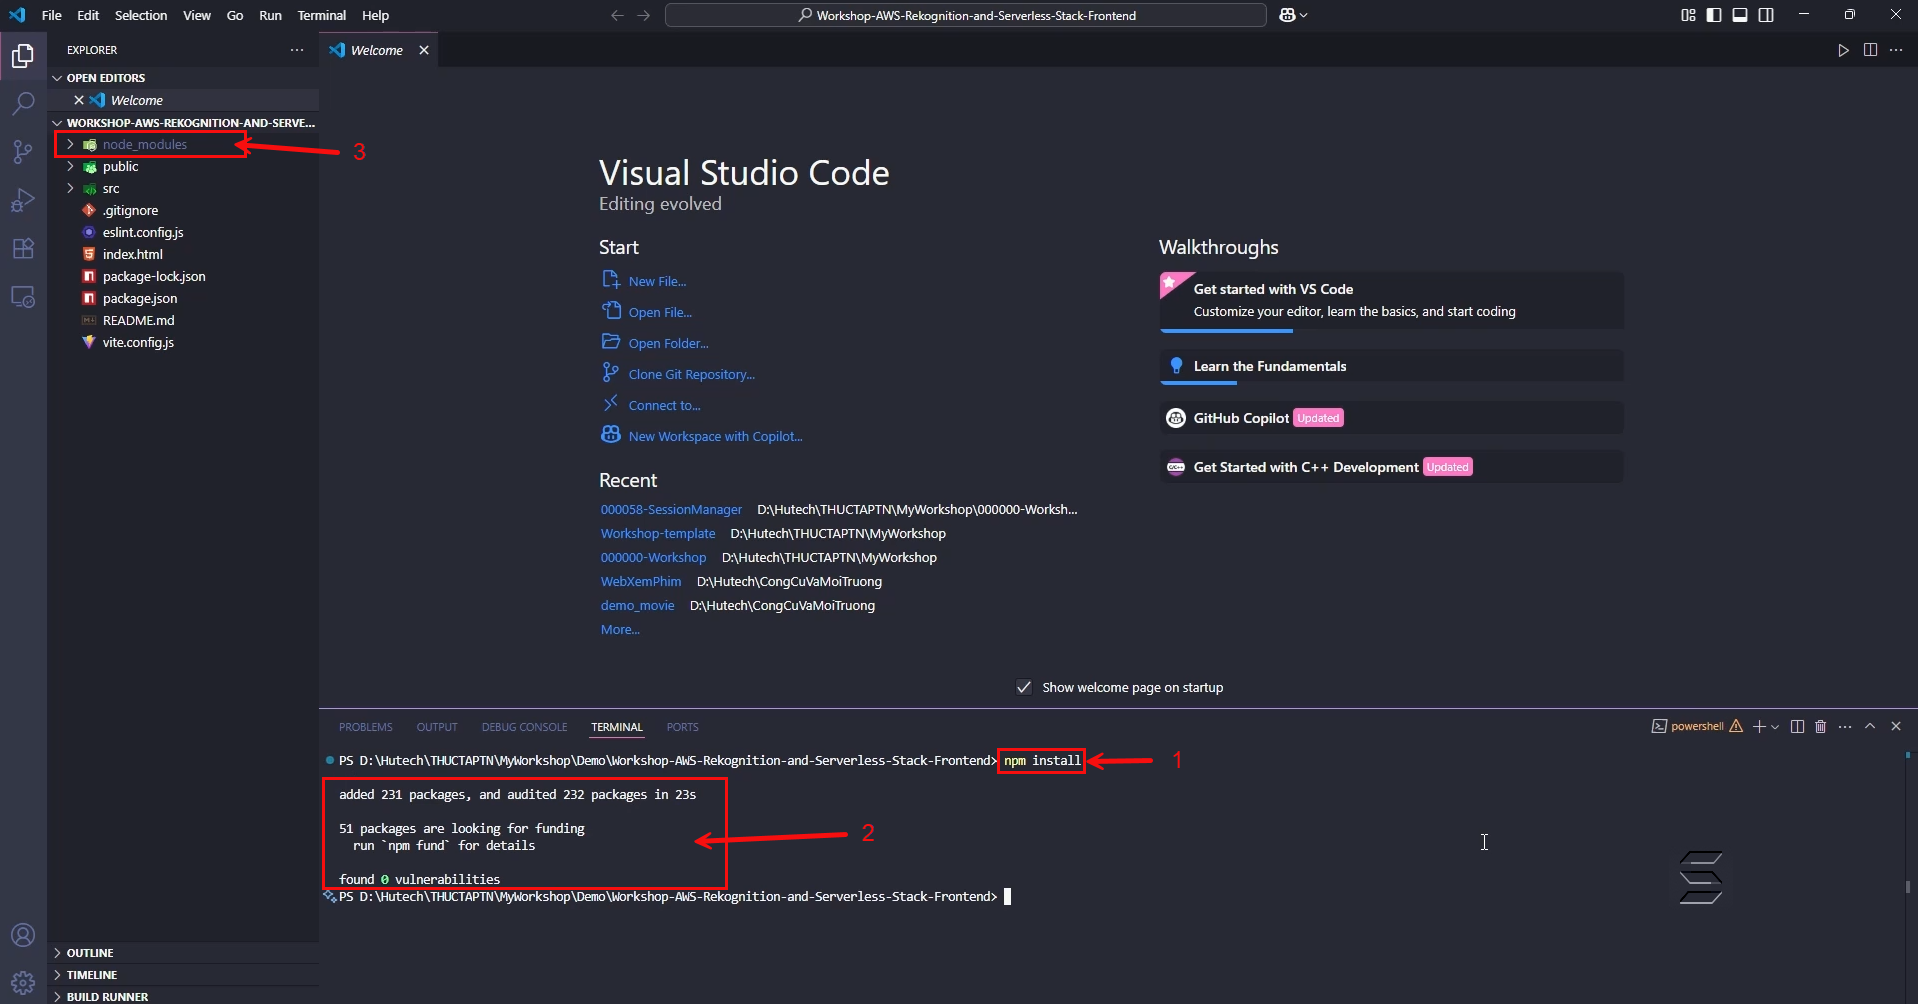Close the terminal panel
The height and width of the screenshot is (1004, 1918).
pyautogui.click(x=1896, y=726)
